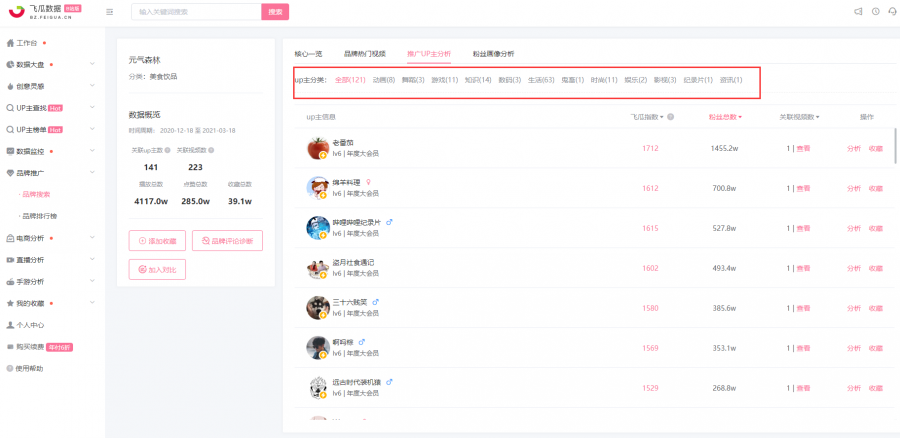Expand the 直播分析 sidebar menu

(x=92, y=259)
